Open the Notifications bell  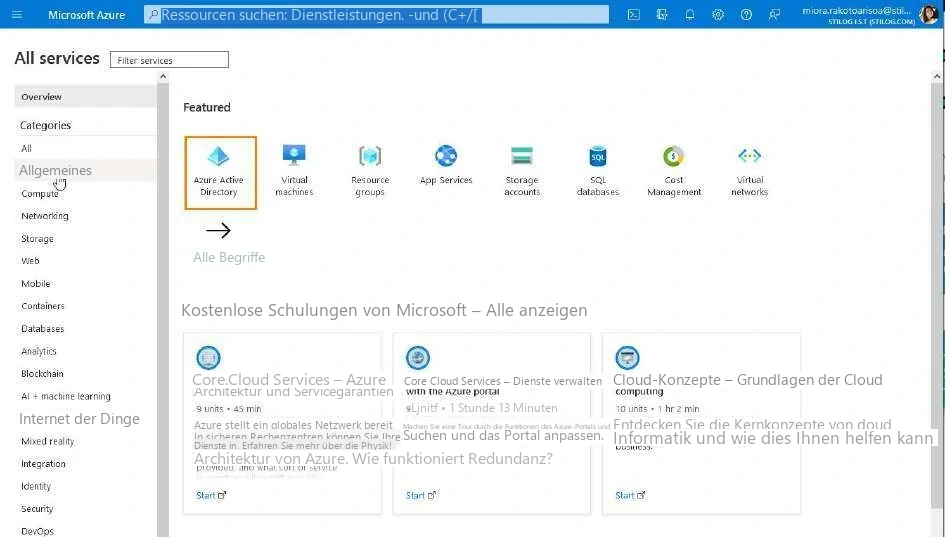pyautogui.click(x=689, y=14)
